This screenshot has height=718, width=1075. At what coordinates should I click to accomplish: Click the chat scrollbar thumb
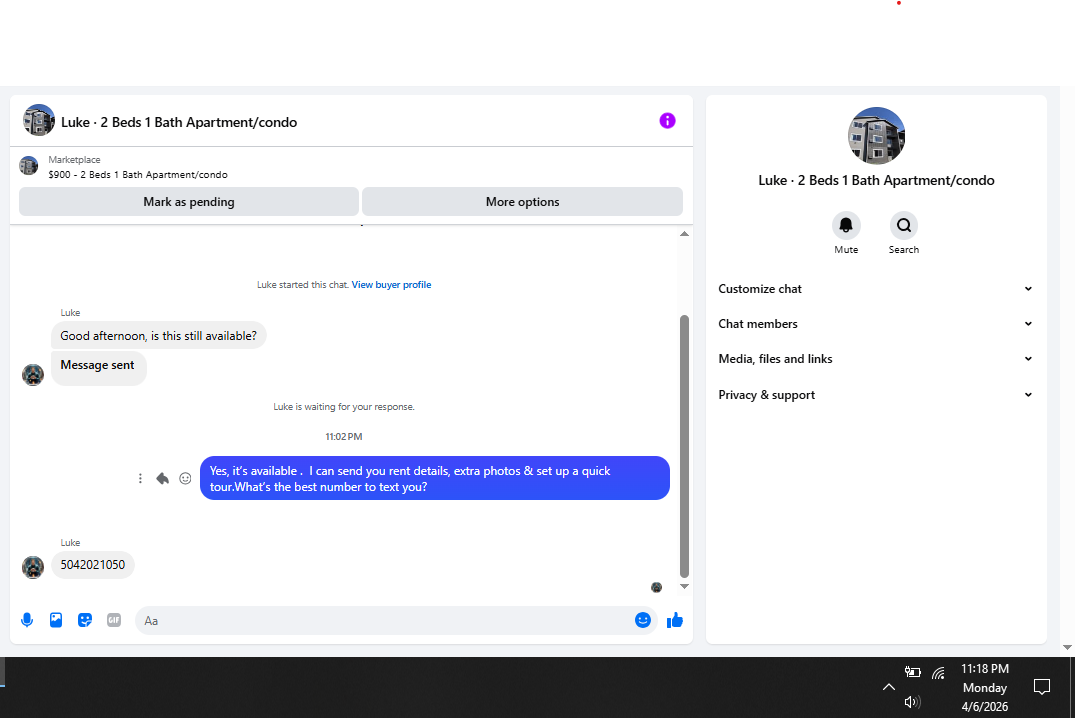click(x=684, y=446)
